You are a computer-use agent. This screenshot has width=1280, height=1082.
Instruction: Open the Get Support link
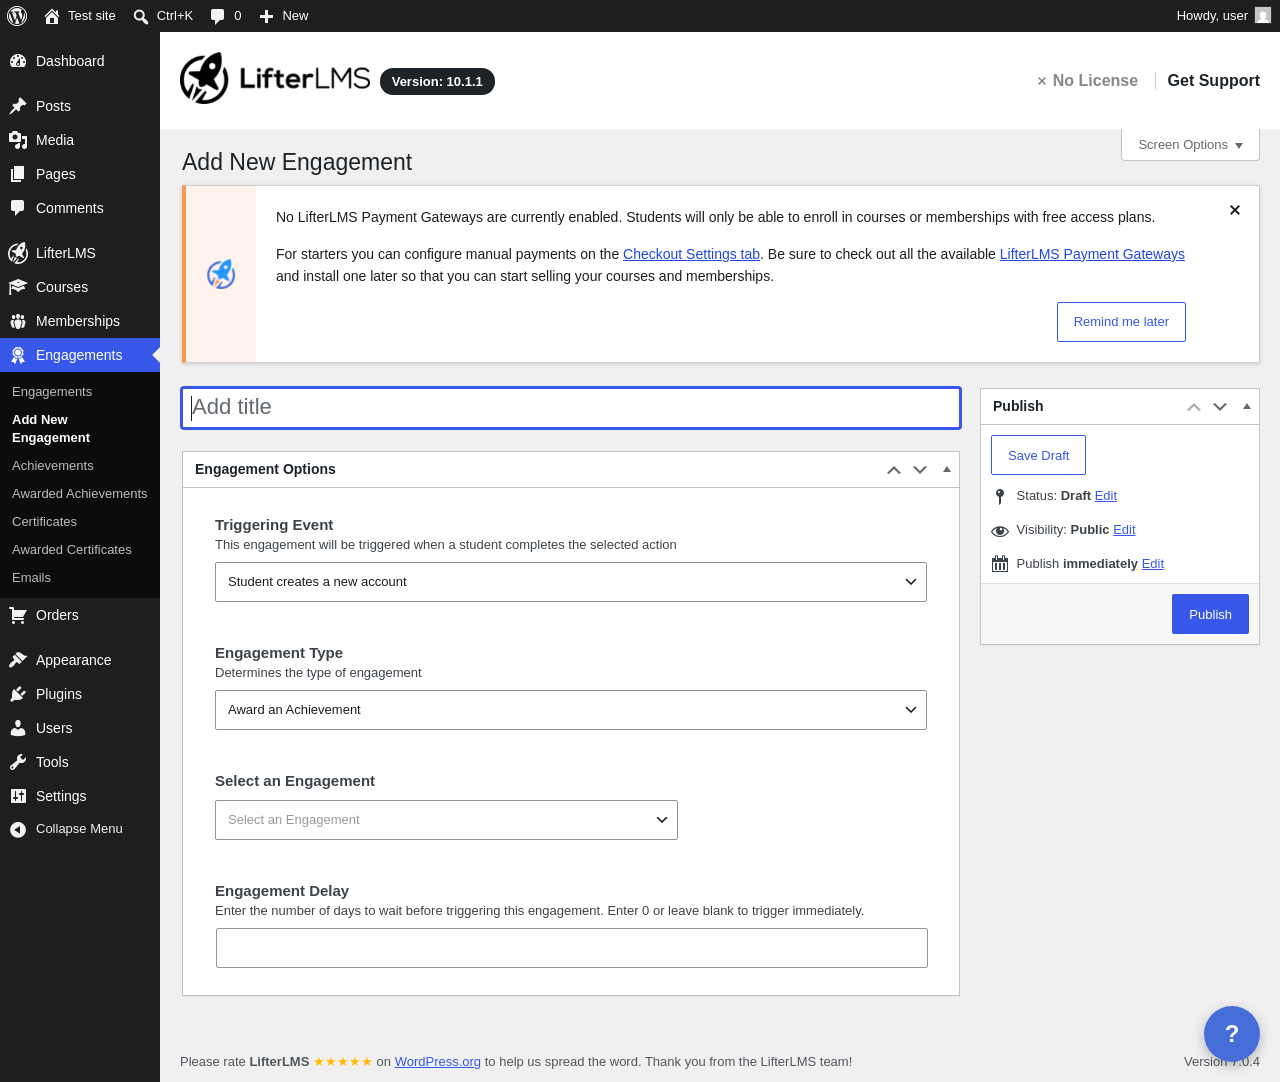click(1213, 81)
